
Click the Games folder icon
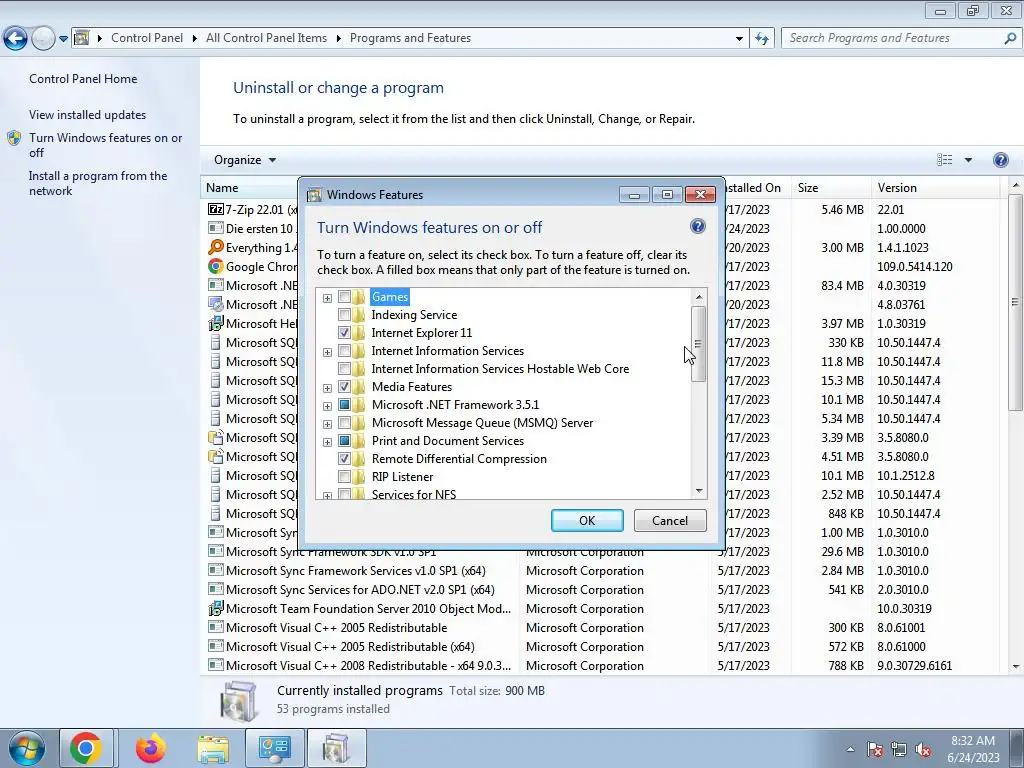359,297
